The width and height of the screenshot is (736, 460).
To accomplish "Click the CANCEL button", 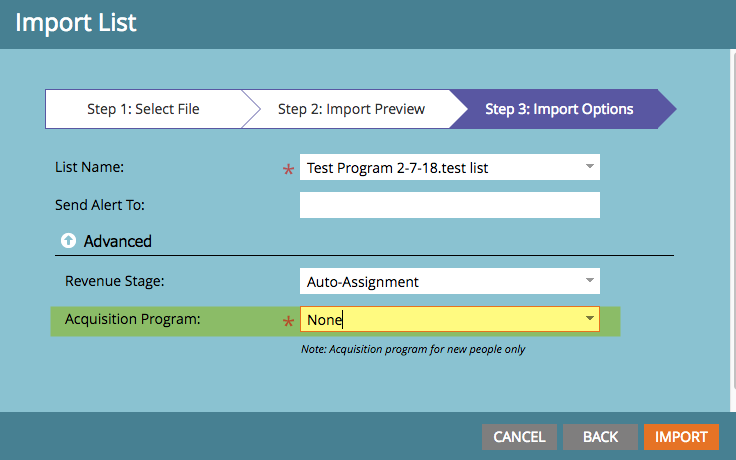I will pyautogui.click(x=519, y=437).
